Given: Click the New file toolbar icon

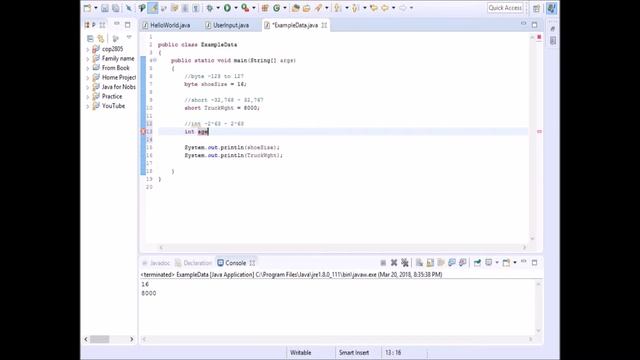Looking at the screenshot, I should (x=87, y=8).
